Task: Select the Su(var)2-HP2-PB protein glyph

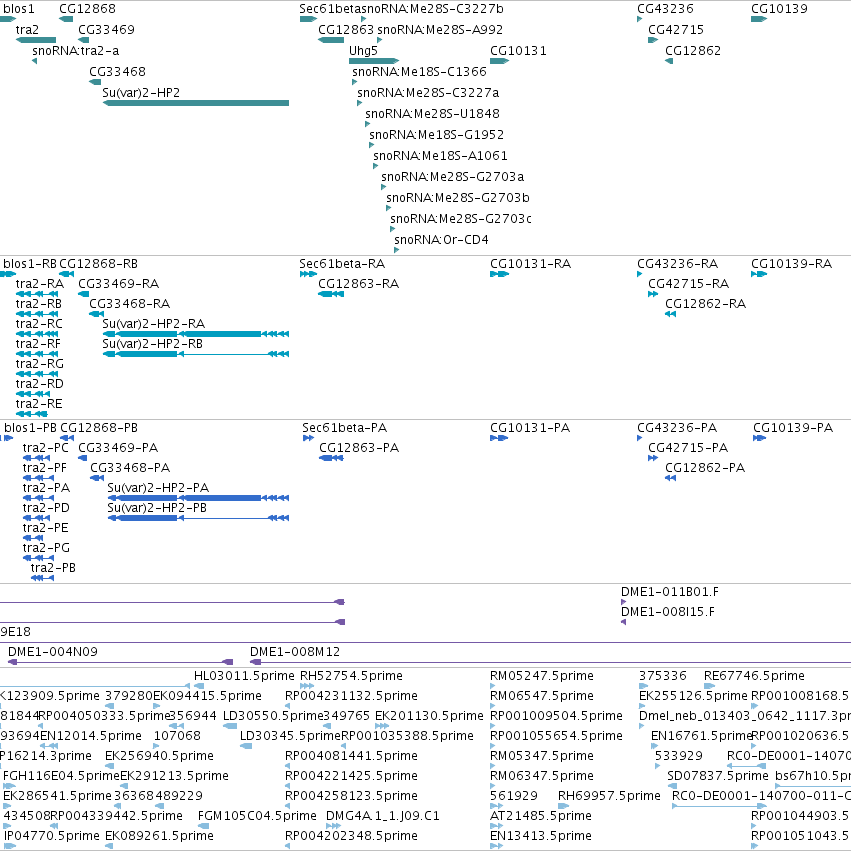Action: coord(198,518)
